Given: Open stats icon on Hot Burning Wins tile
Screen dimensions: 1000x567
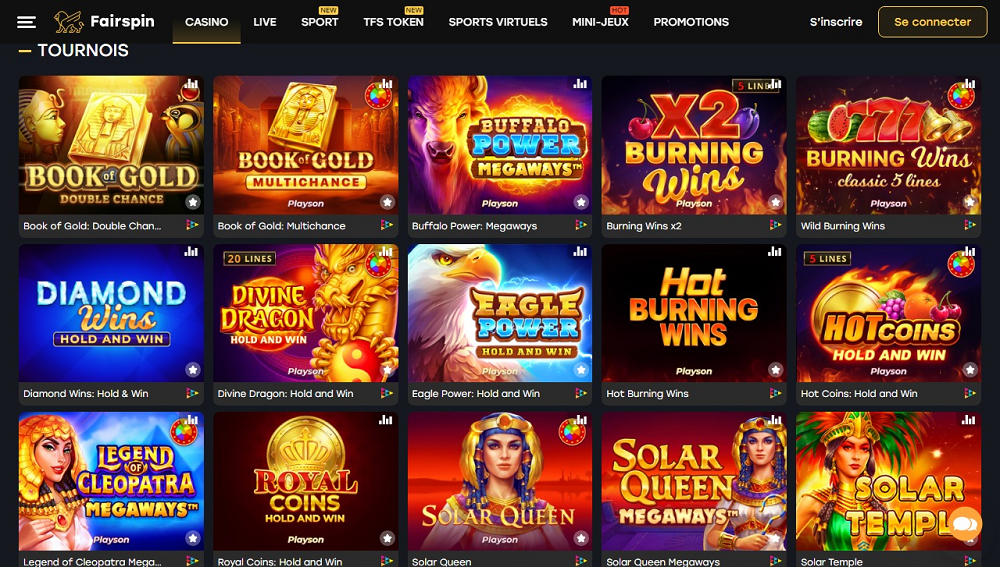Looking at the screenshot, I should [x=774, y=251].
